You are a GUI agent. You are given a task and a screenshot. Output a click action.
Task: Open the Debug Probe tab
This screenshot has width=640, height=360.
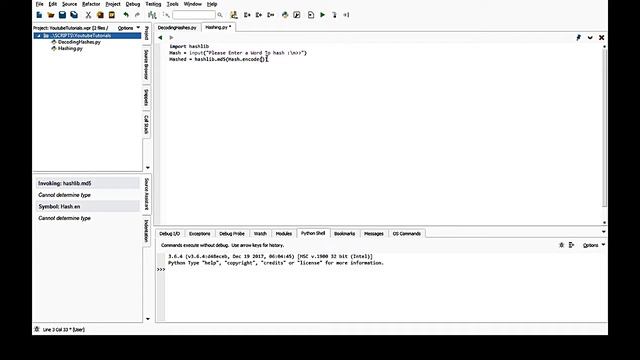pyautogui.click(x=232, y=233)
